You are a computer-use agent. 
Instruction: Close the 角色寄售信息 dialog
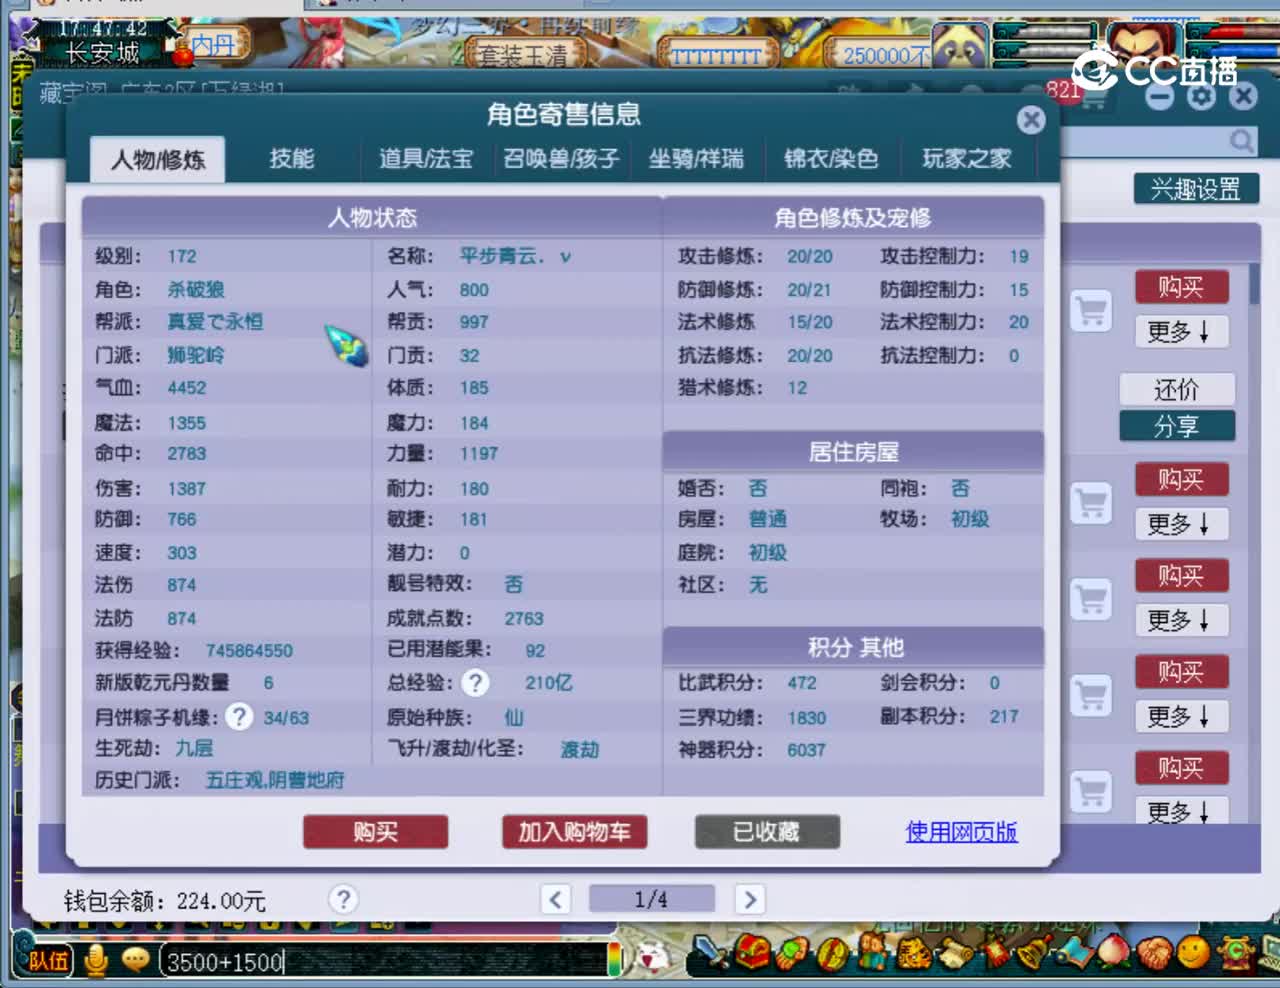coord(1031,120)
